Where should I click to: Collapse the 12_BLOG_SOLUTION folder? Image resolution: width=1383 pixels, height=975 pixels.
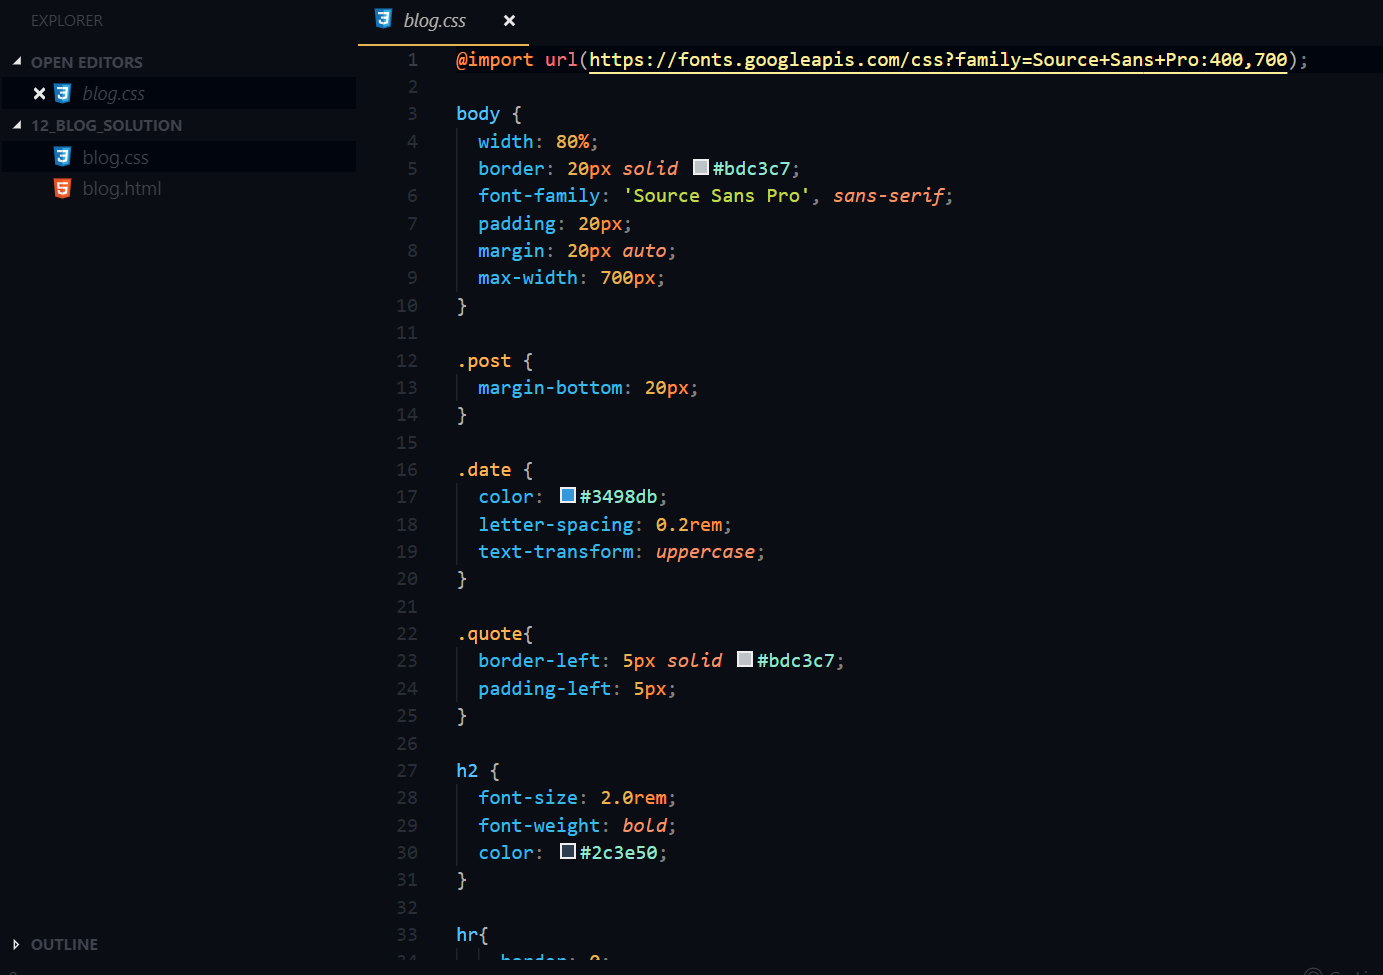(x=16, y=125)
